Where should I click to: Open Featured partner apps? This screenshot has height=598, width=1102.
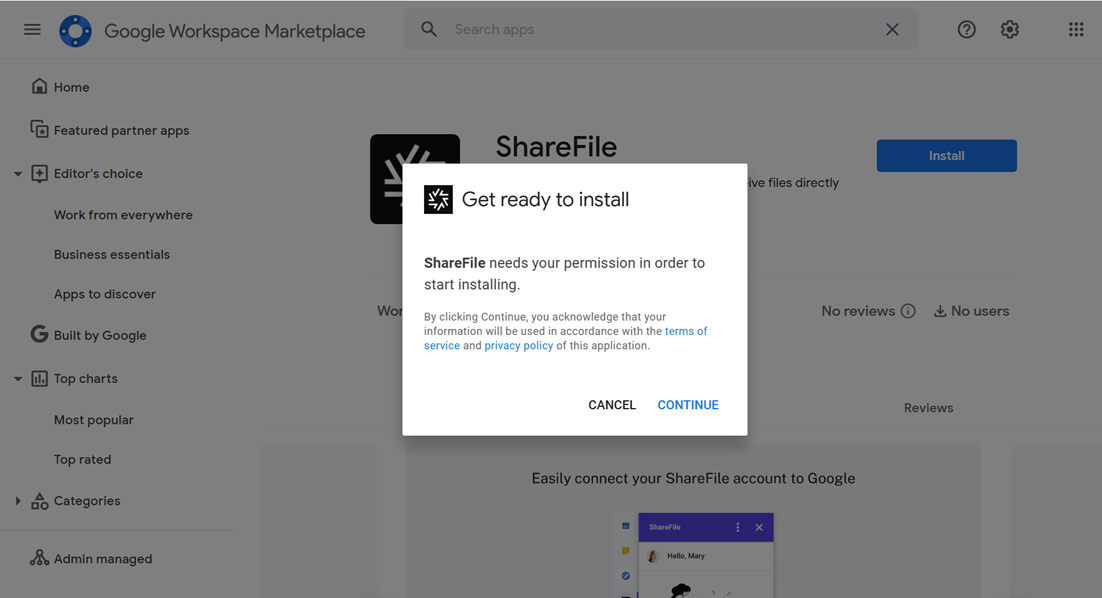pos(121,131)
